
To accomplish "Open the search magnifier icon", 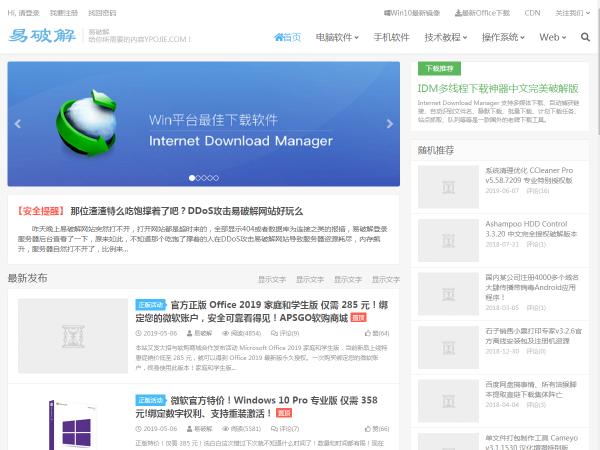I will pyautogui.click(x=585, y=37).
